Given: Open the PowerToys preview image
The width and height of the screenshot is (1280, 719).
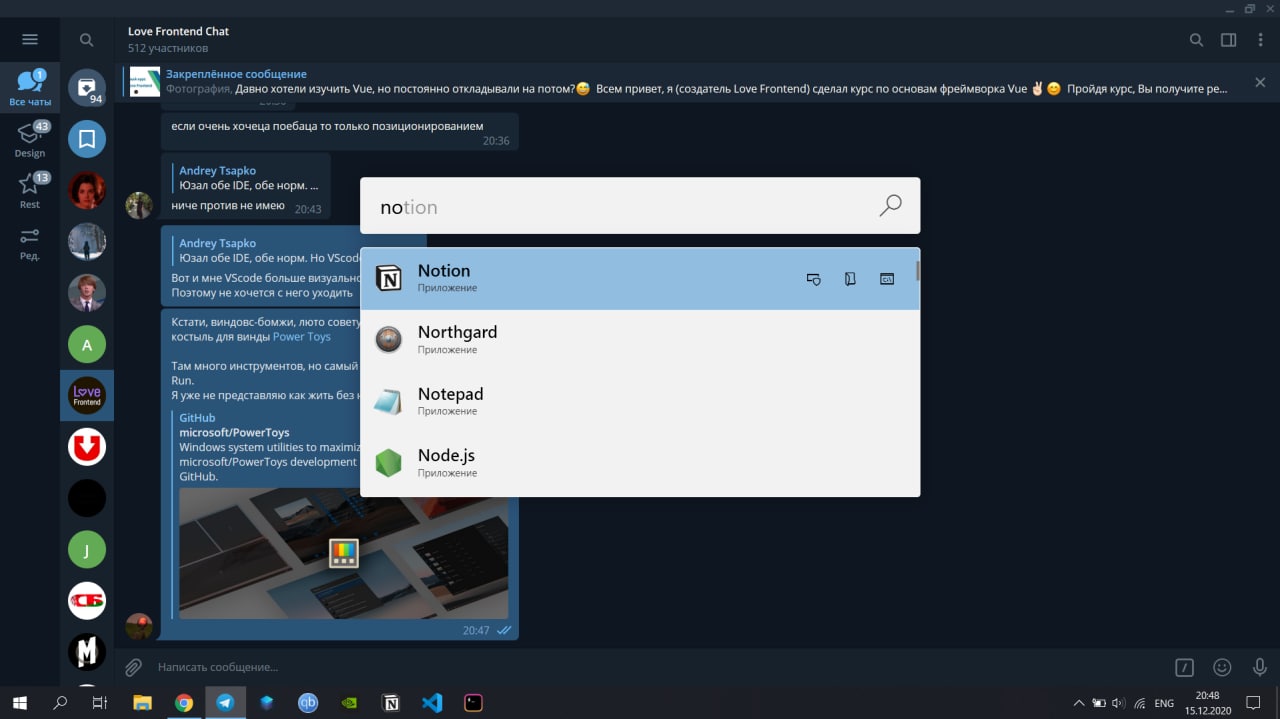Looking at the screenshot, I should pyautogui.click(x=343, y=553).
